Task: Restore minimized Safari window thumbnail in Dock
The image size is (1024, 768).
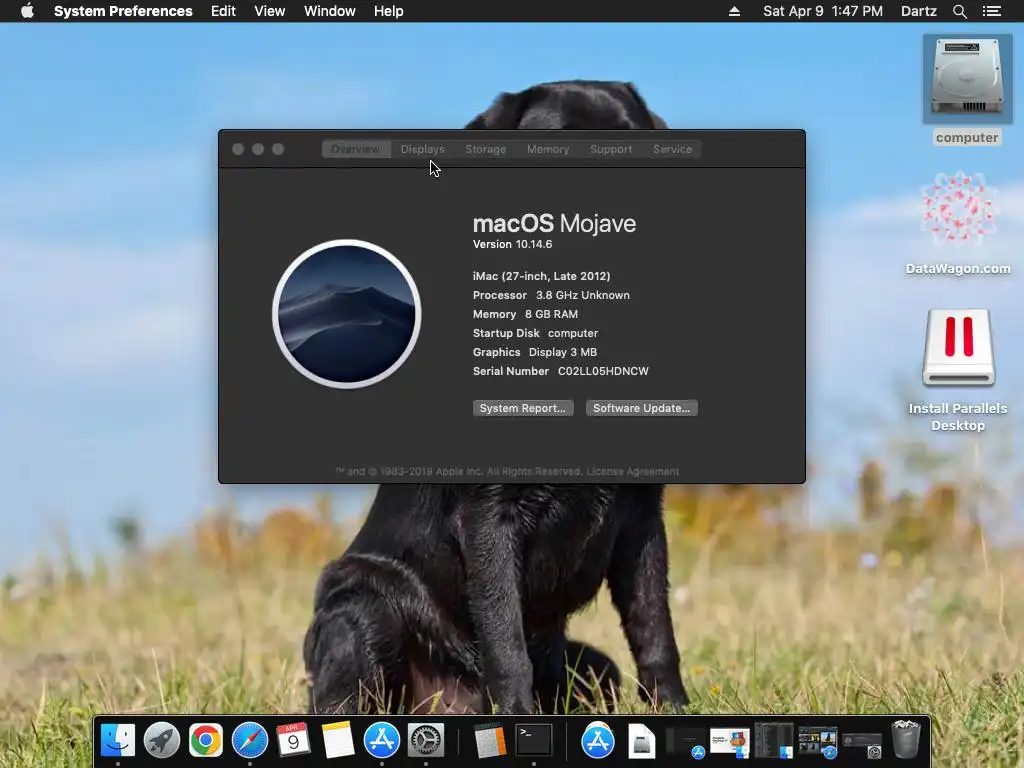Action: 818,743
